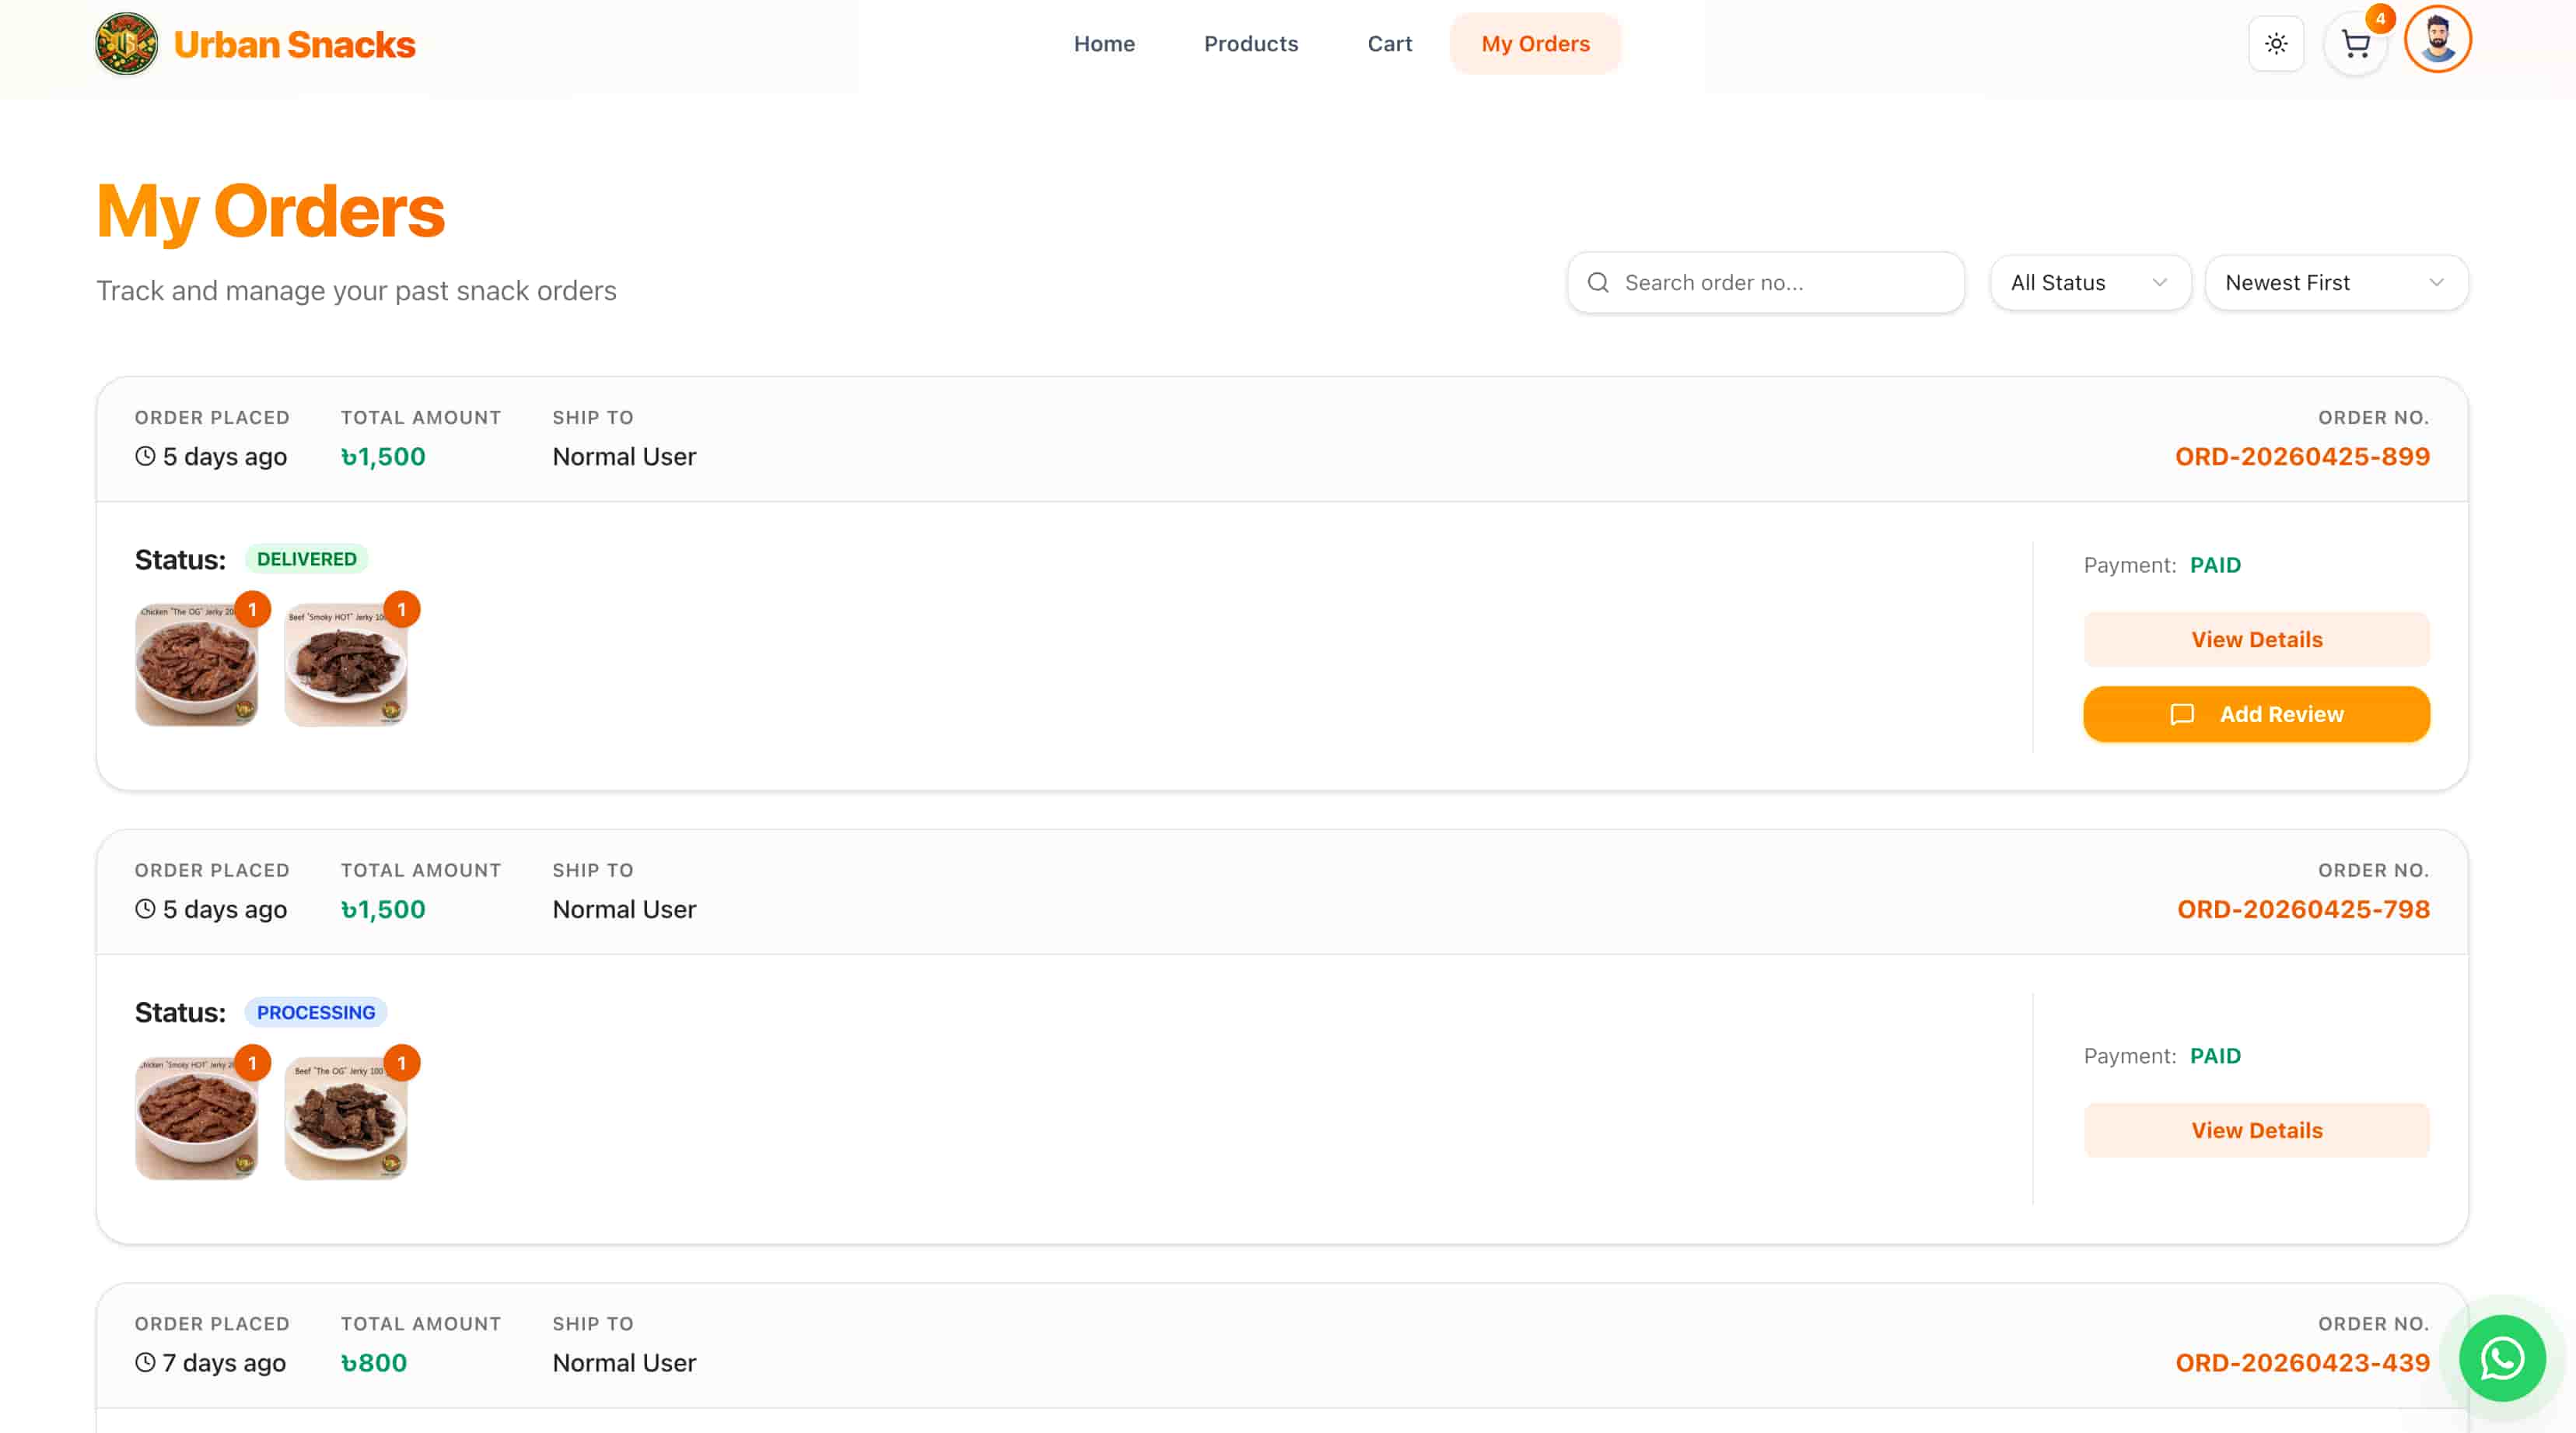Open Beef The OG Jerky thumbnail in processing order
The width and height of the screenshot is (2576, 1433).
(346, 1118)
